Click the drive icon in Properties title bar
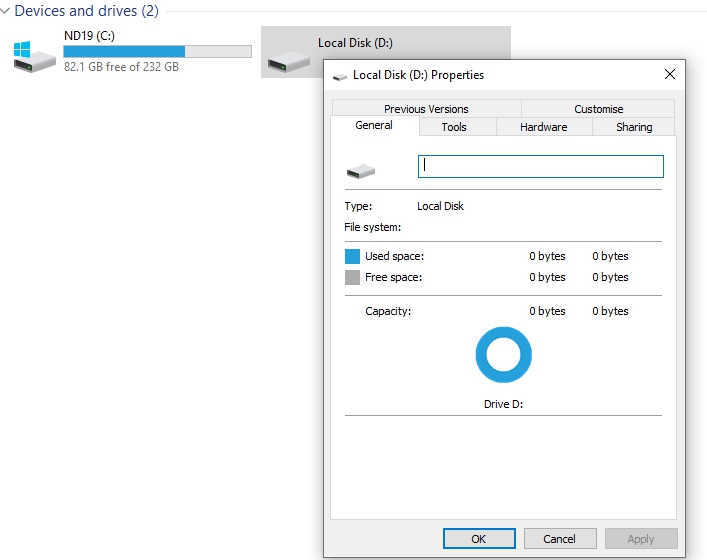The image size is (707, 560). (x=340, y=76)
